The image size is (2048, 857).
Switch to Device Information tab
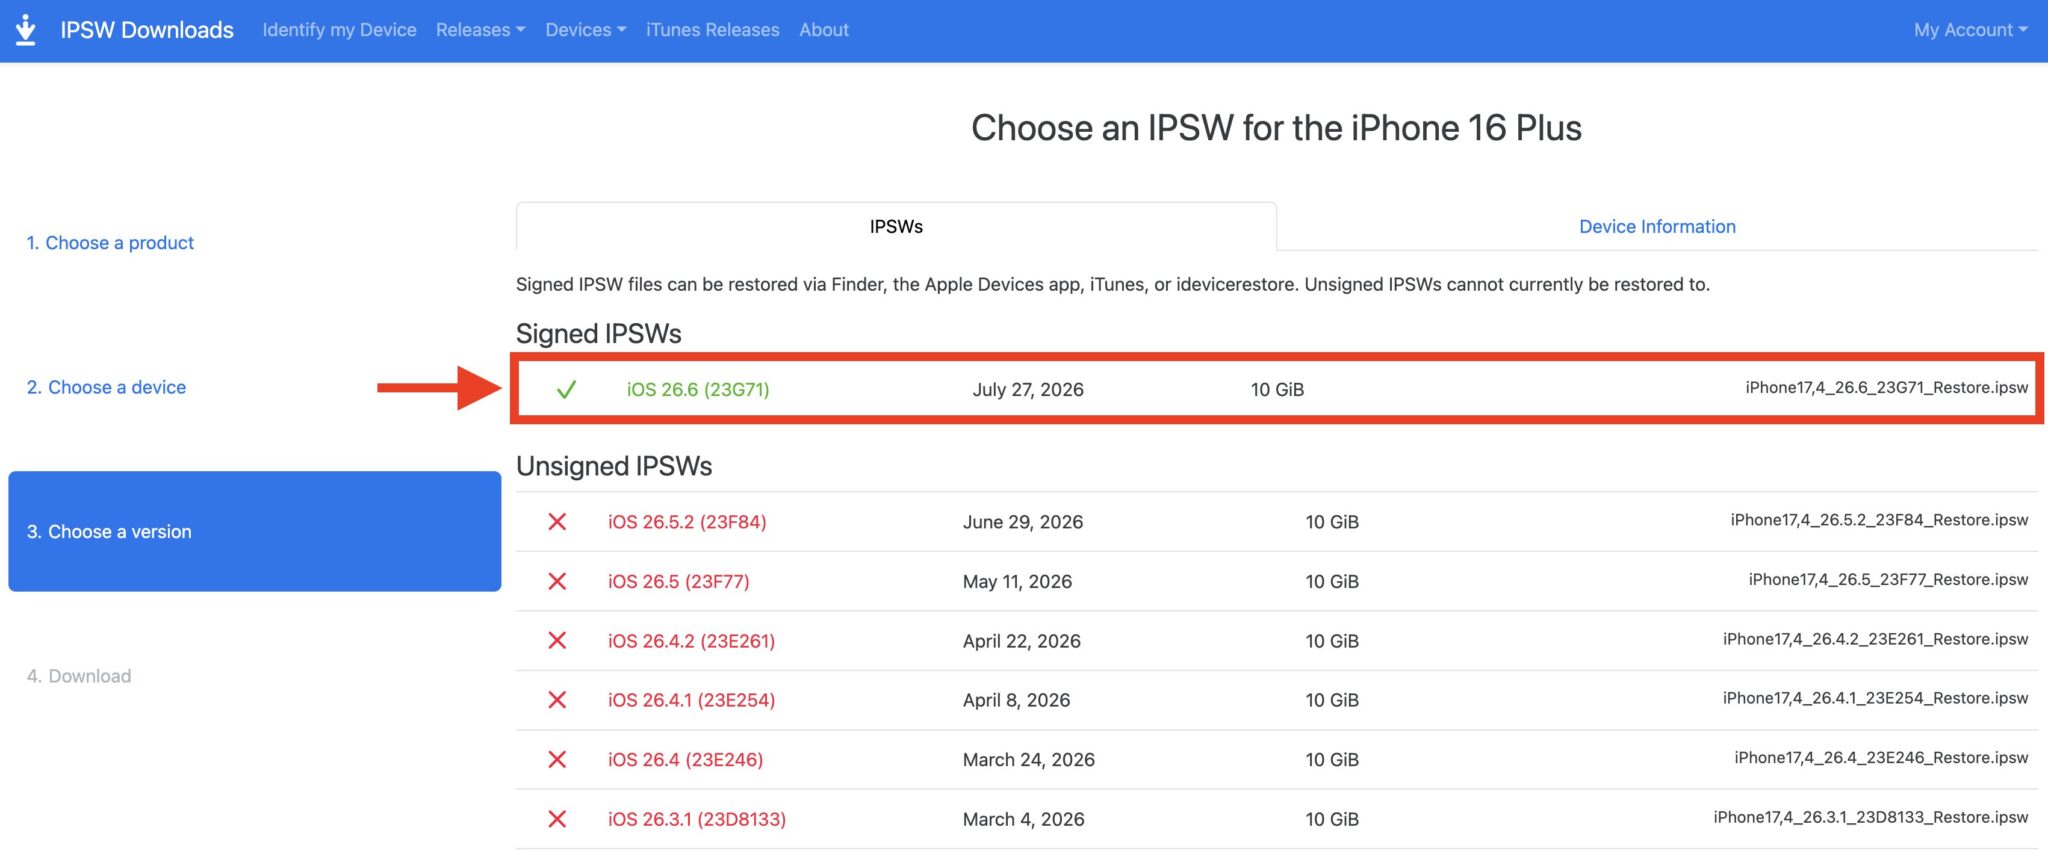coord(1657,227)
